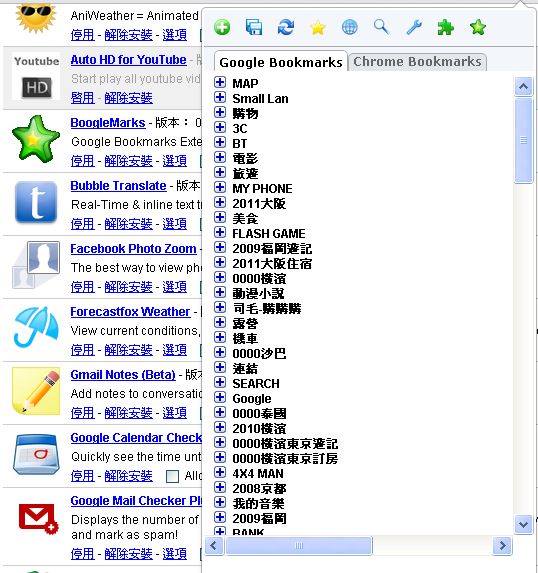
Task: Select the Google Bookmarks tab
Action: tap(281, 62)
